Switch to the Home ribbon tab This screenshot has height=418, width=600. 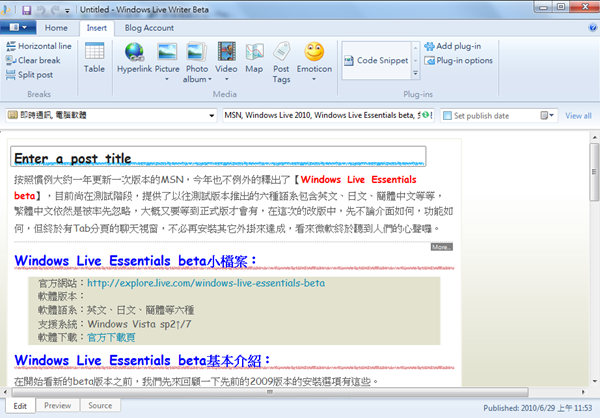(x=57, y=28)
